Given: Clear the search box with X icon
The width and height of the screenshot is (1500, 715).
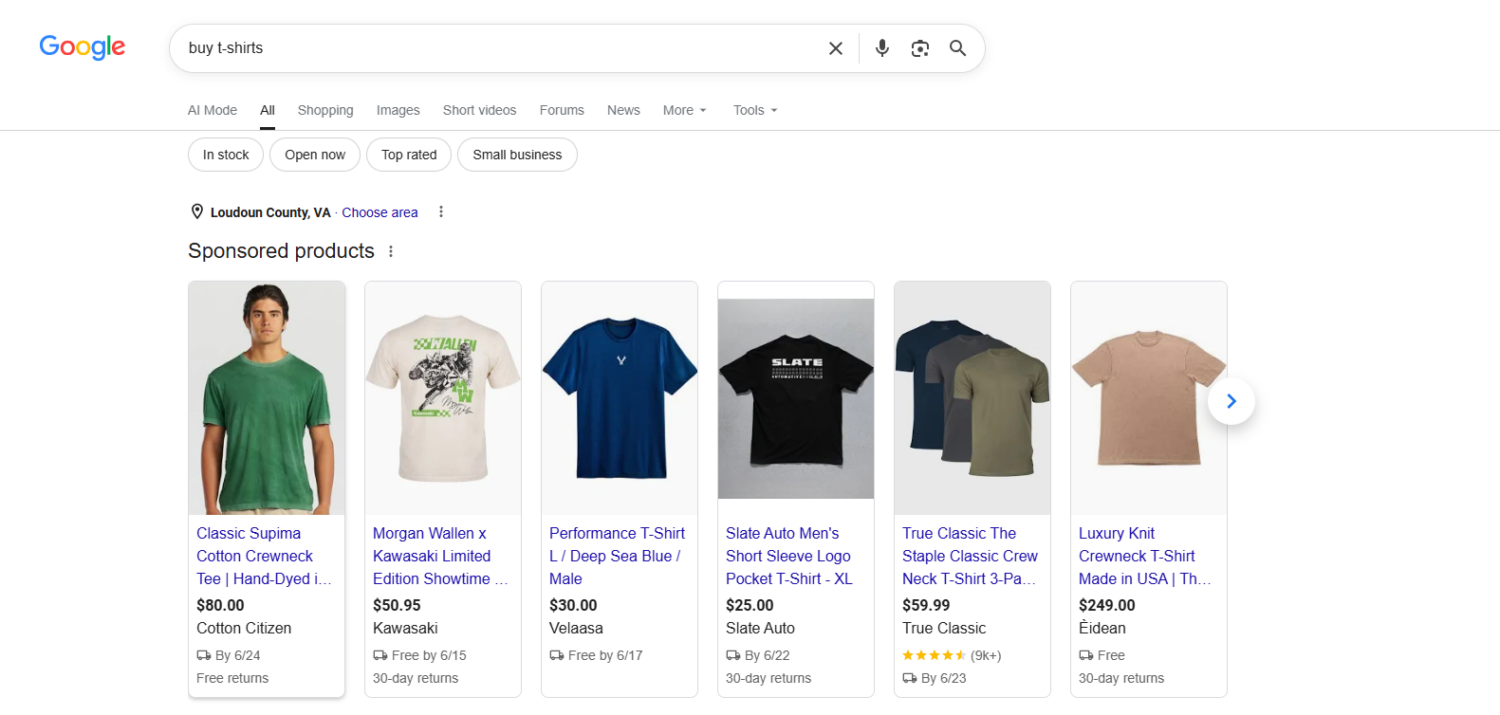Looking at the screenshot, I should [836, 48].
